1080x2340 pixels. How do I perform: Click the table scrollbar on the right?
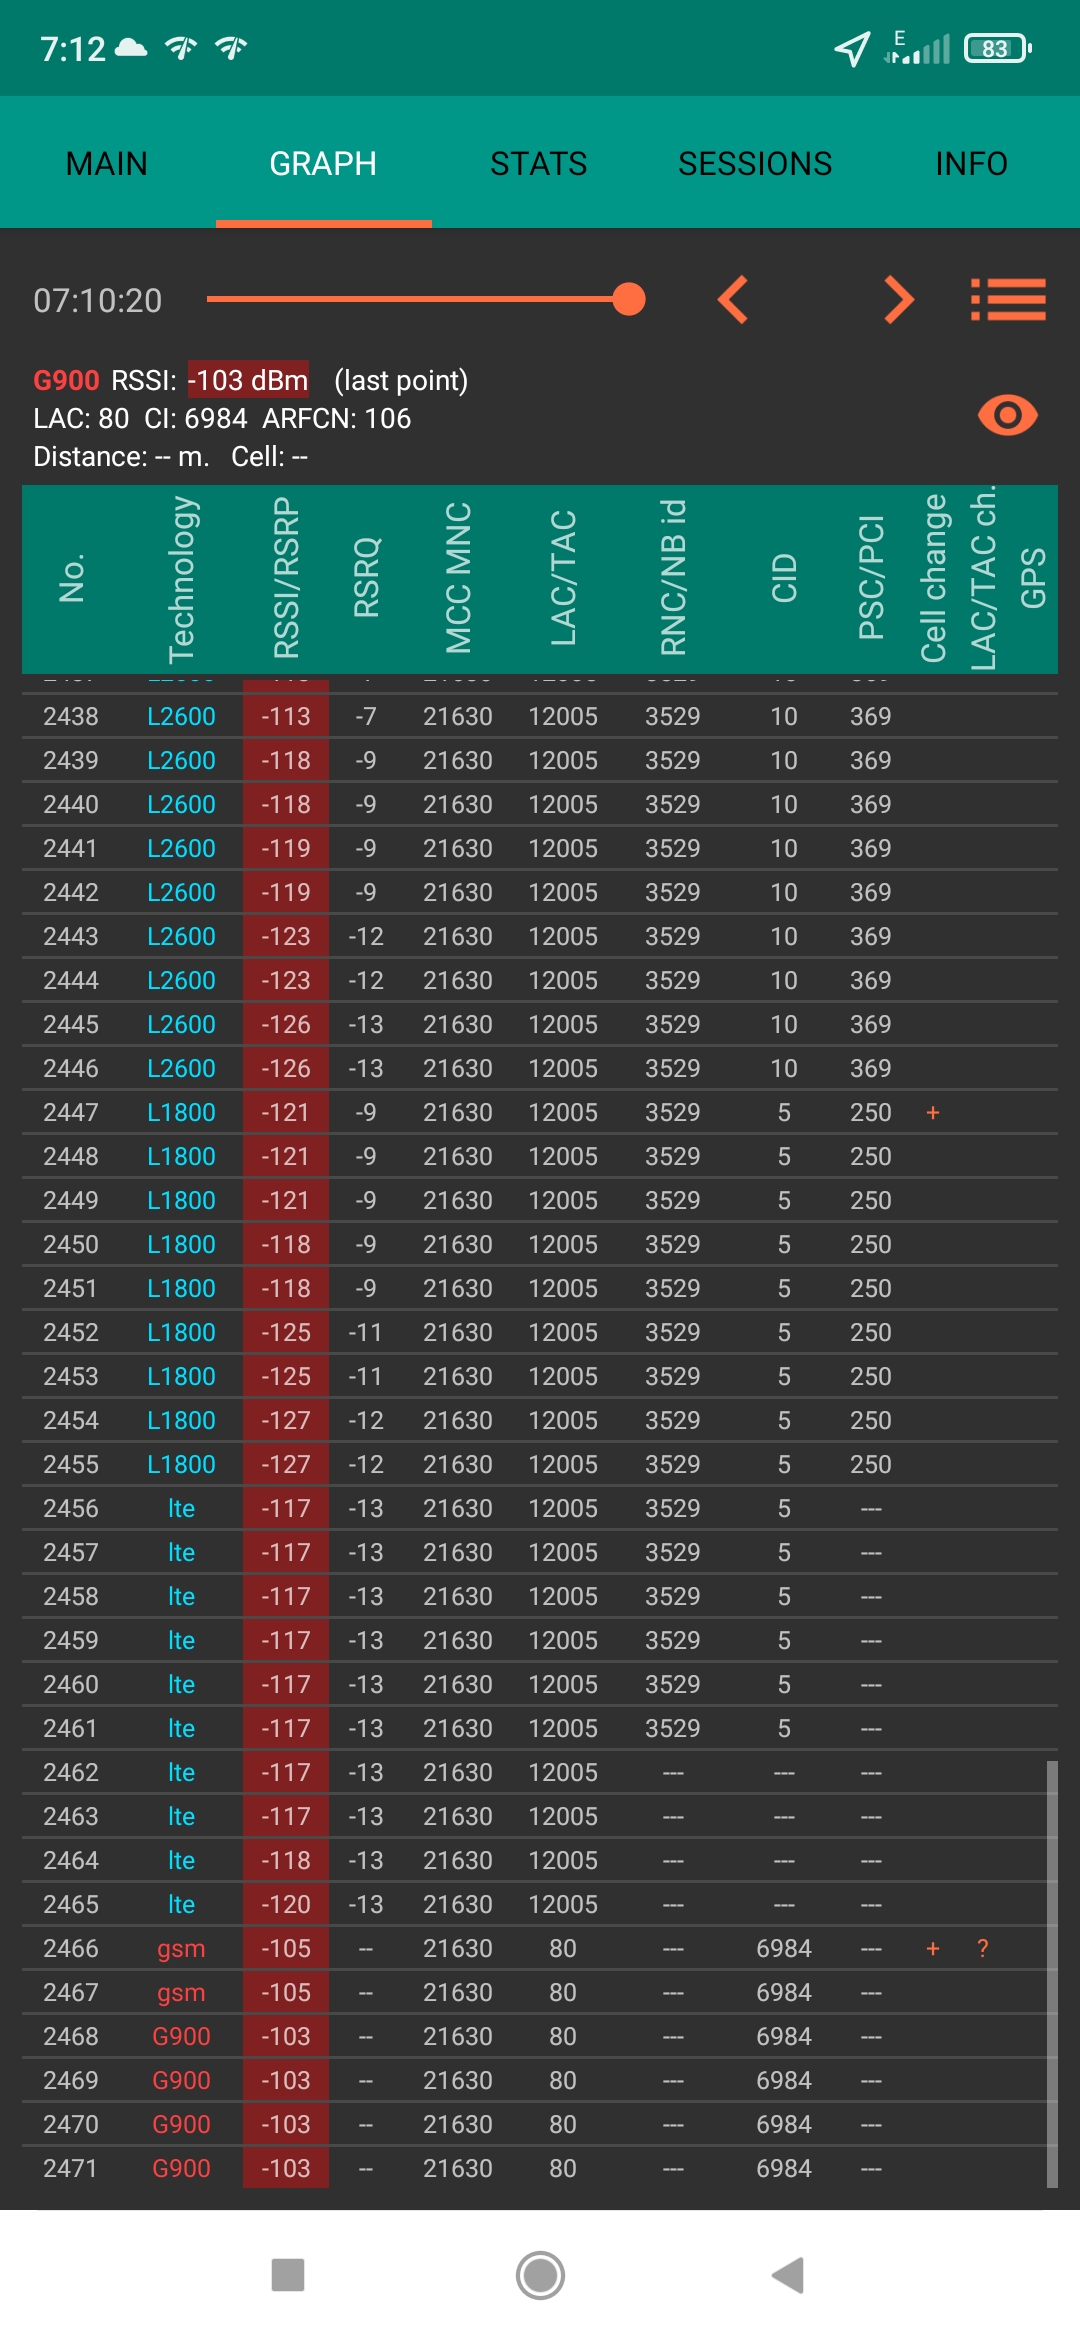1052,1974
